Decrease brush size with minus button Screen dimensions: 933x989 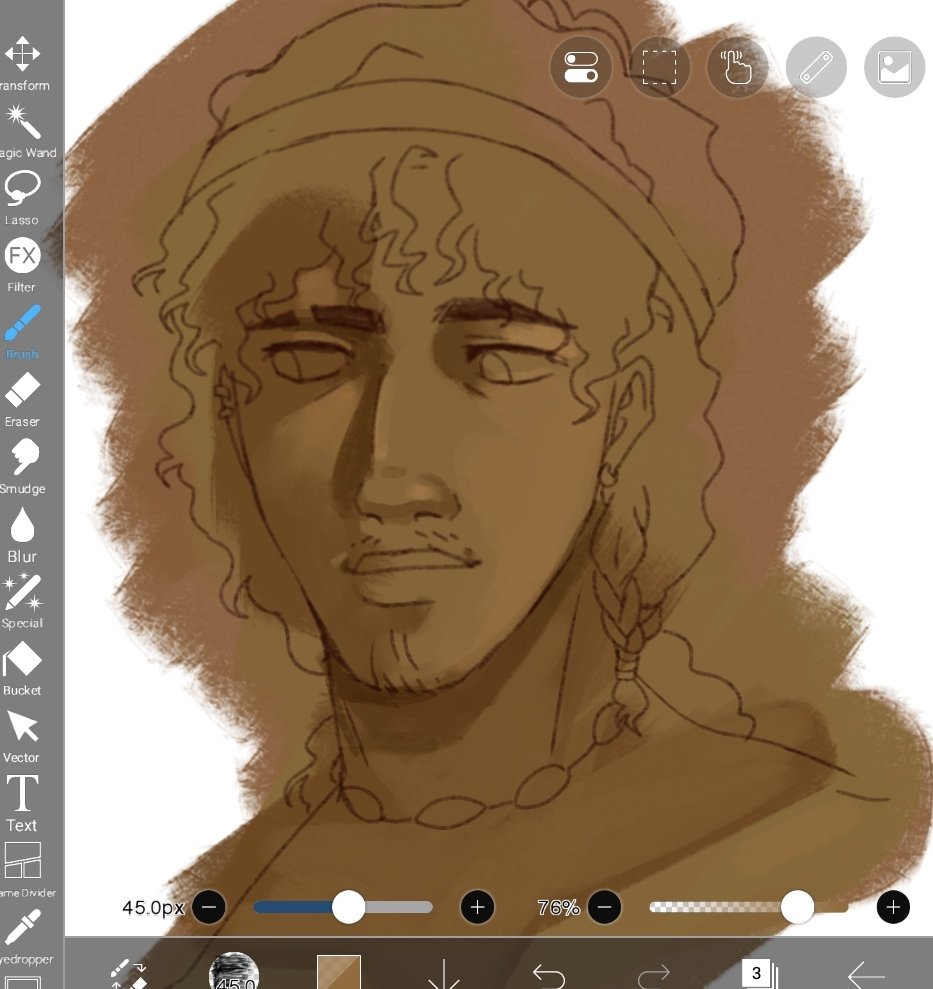pos(209,907)
